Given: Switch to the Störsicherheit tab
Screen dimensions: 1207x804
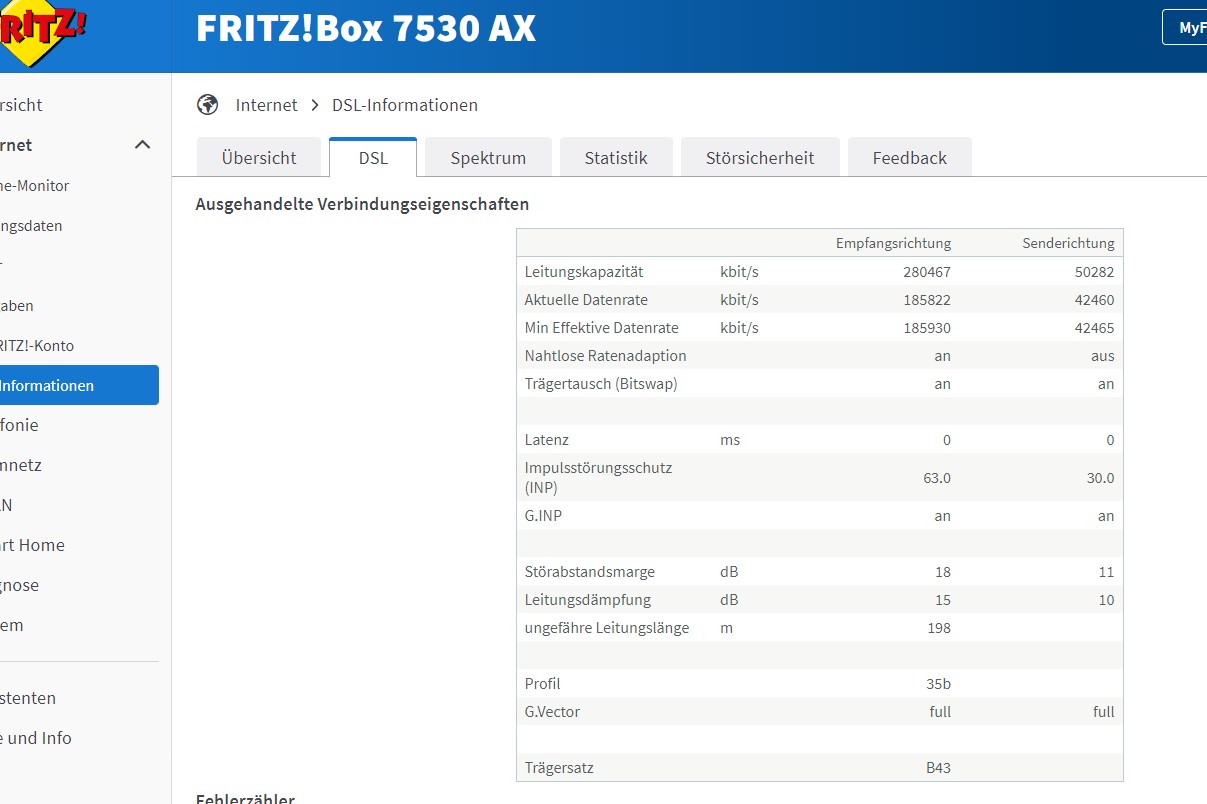Looking at the screenshot, I should (760, 158).
